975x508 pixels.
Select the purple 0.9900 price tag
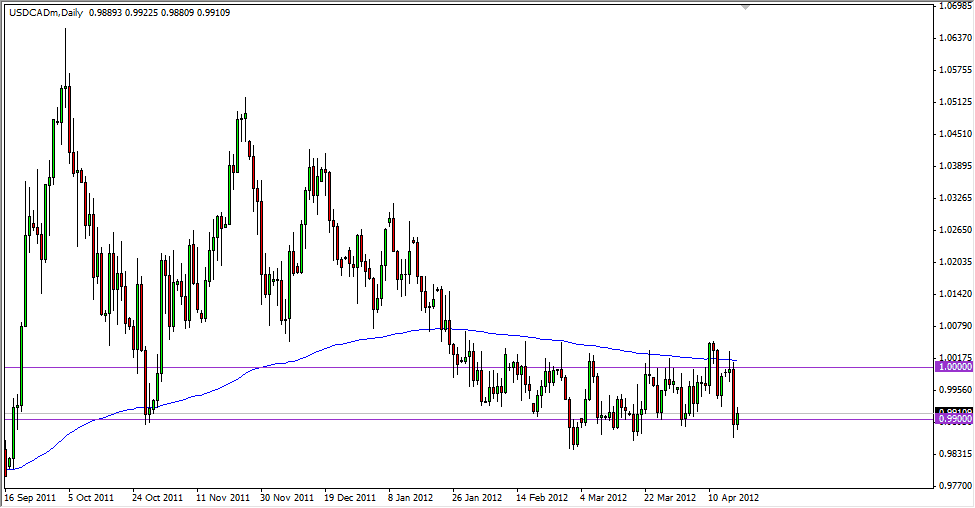[x=954, y=419]
